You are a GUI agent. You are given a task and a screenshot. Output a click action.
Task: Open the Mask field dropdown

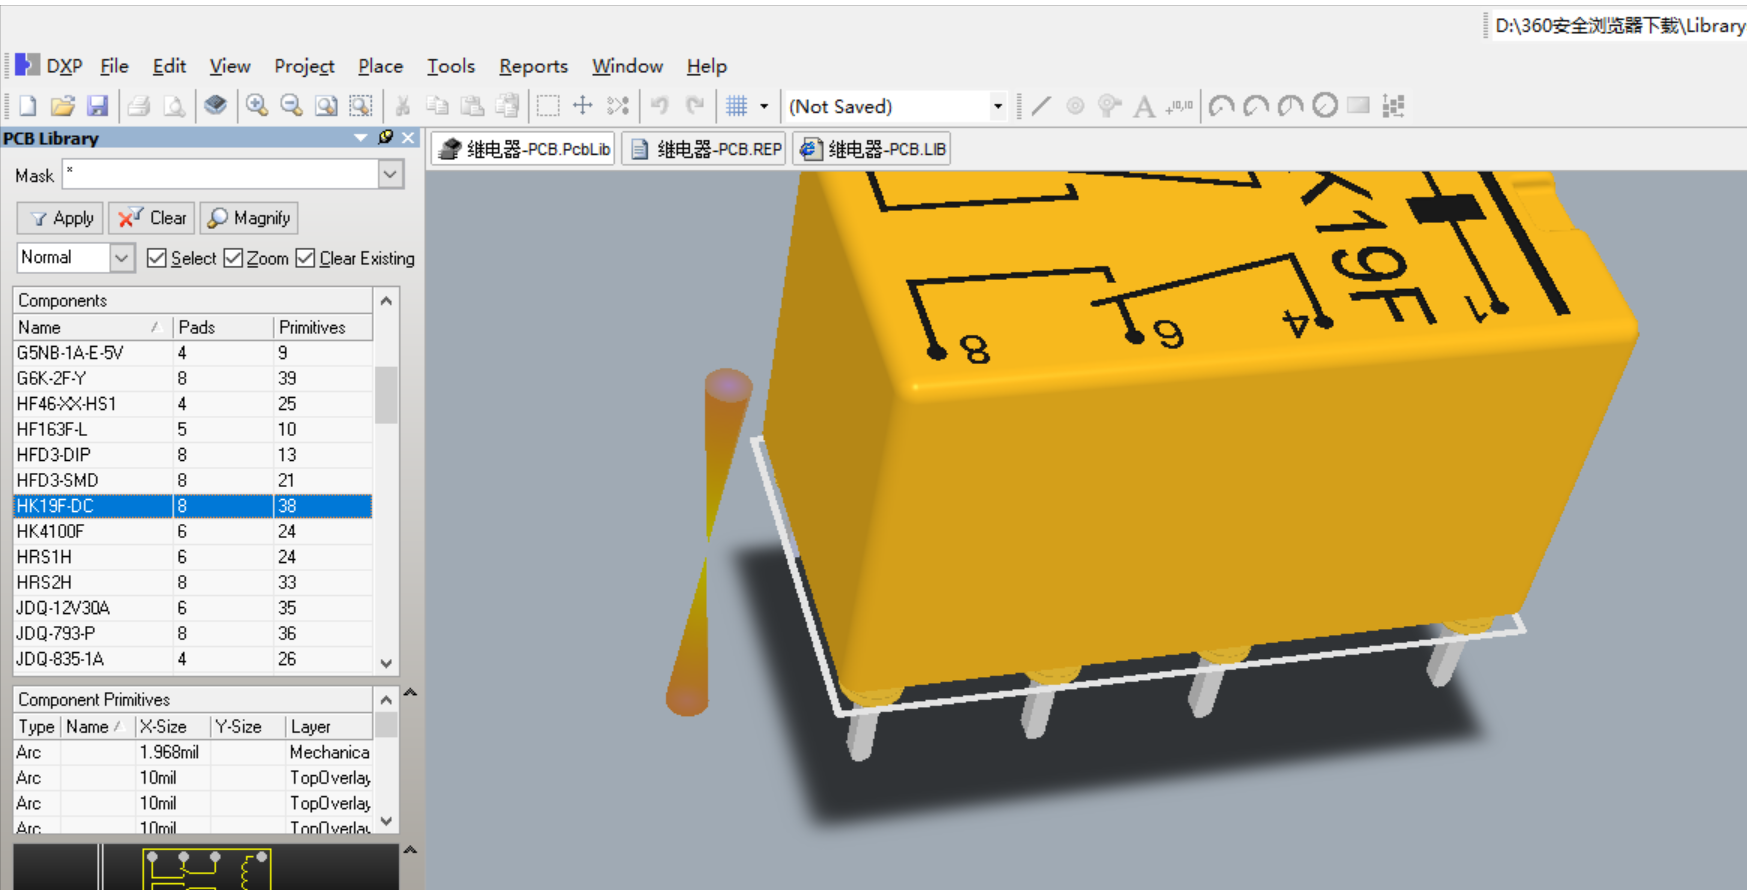tap(391, 175)
